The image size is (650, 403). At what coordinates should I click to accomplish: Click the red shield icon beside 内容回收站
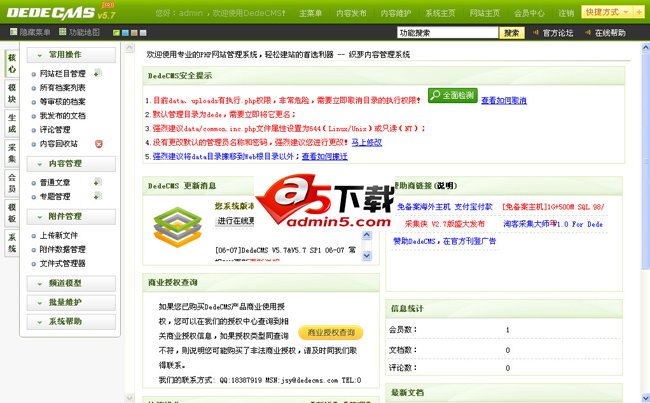pos(99,144)
